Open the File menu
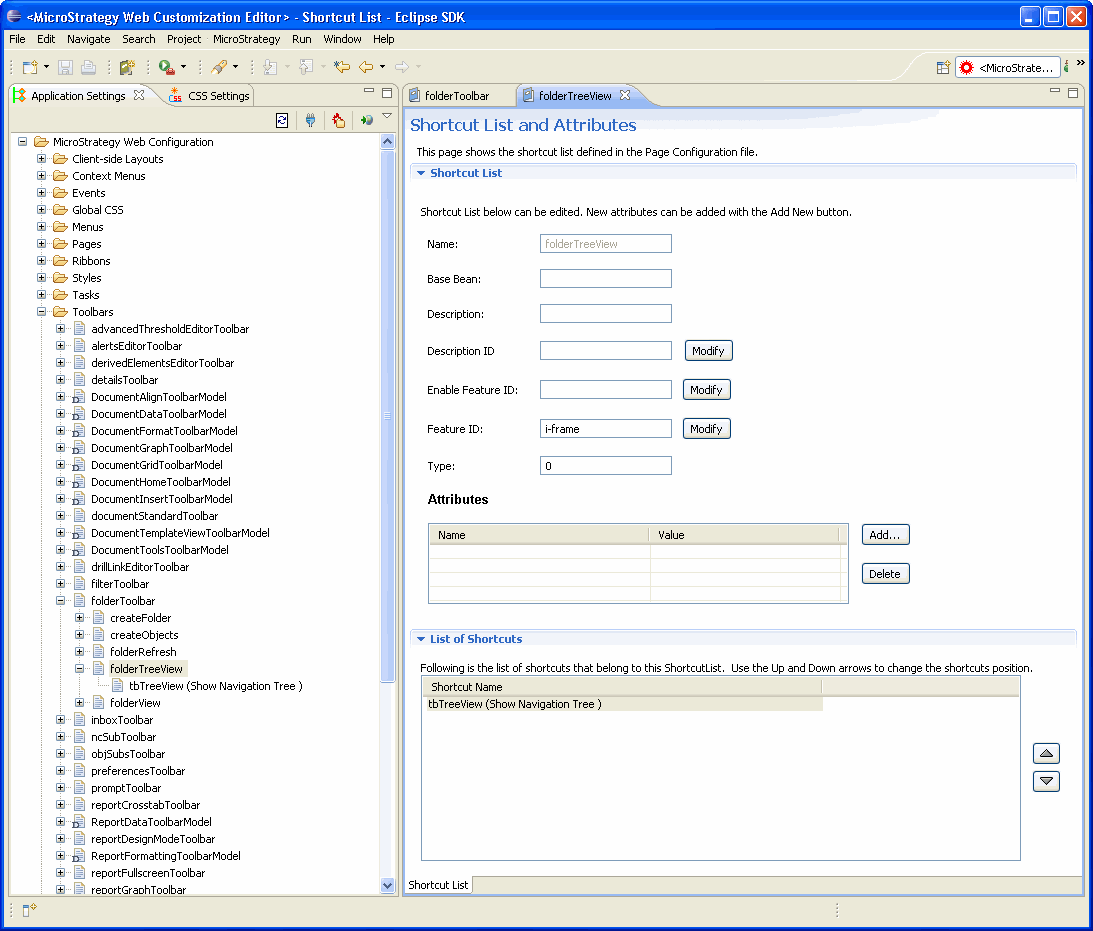This screenshot has width=1093, height=931. tap(17, 39)
